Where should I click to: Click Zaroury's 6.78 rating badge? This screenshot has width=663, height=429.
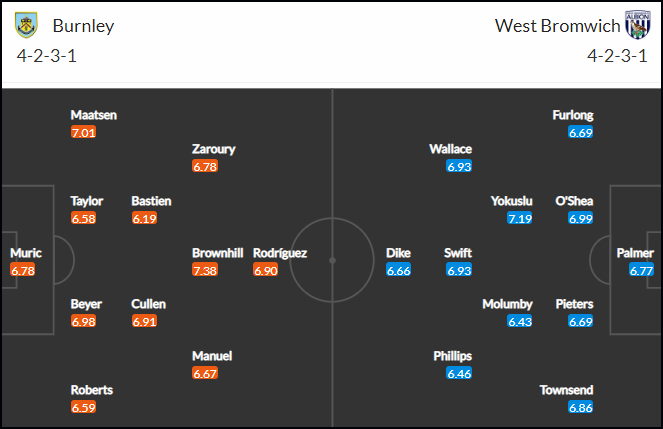(x=205, y=167)
